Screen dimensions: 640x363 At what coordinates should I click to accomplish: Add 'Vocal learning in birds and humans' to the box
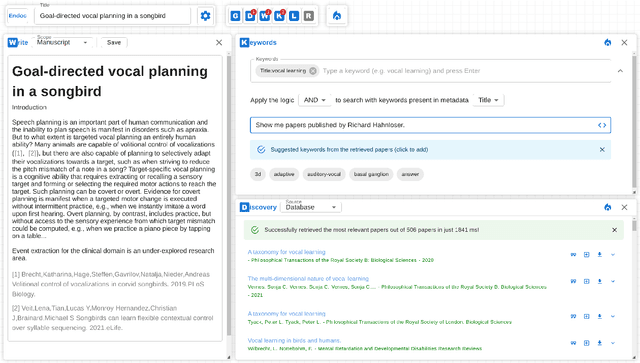(x=587, y=343)
